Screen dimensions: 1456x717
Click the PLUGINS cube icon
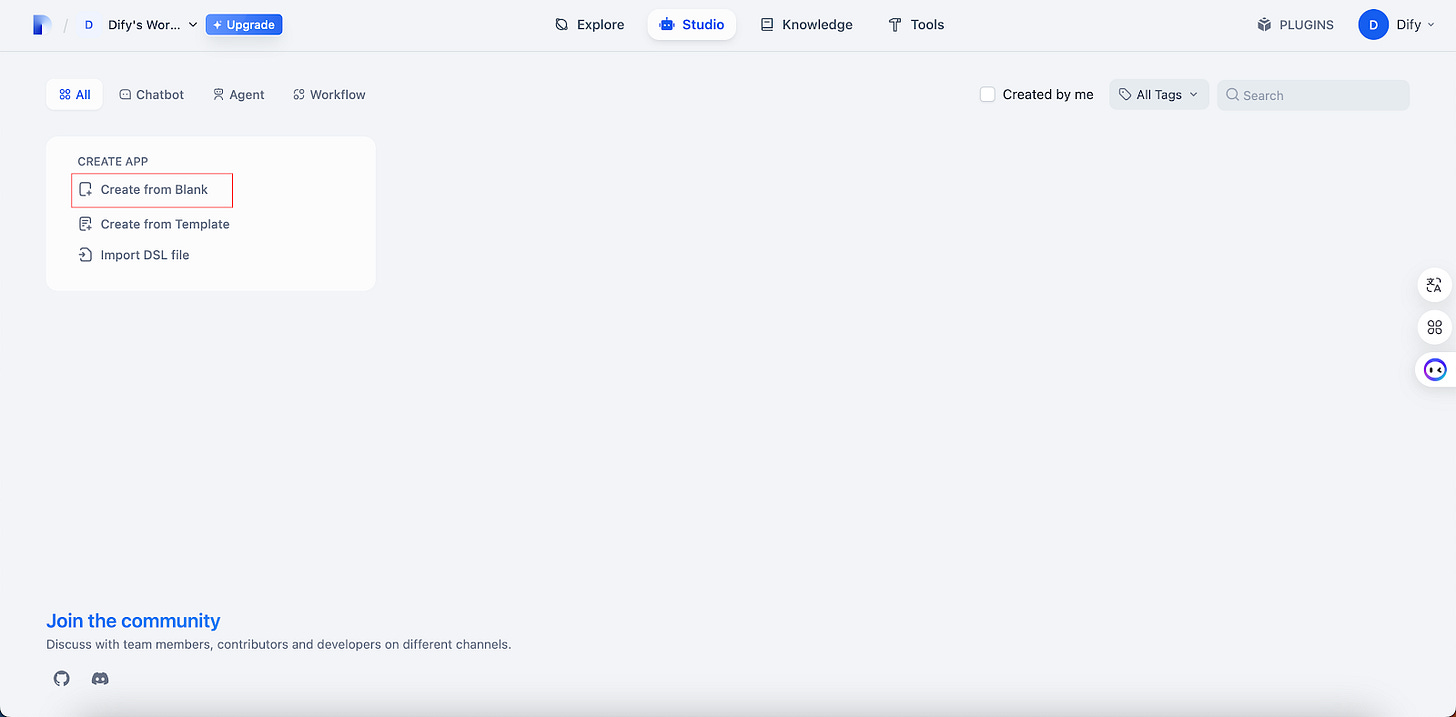pos(1264,25)
